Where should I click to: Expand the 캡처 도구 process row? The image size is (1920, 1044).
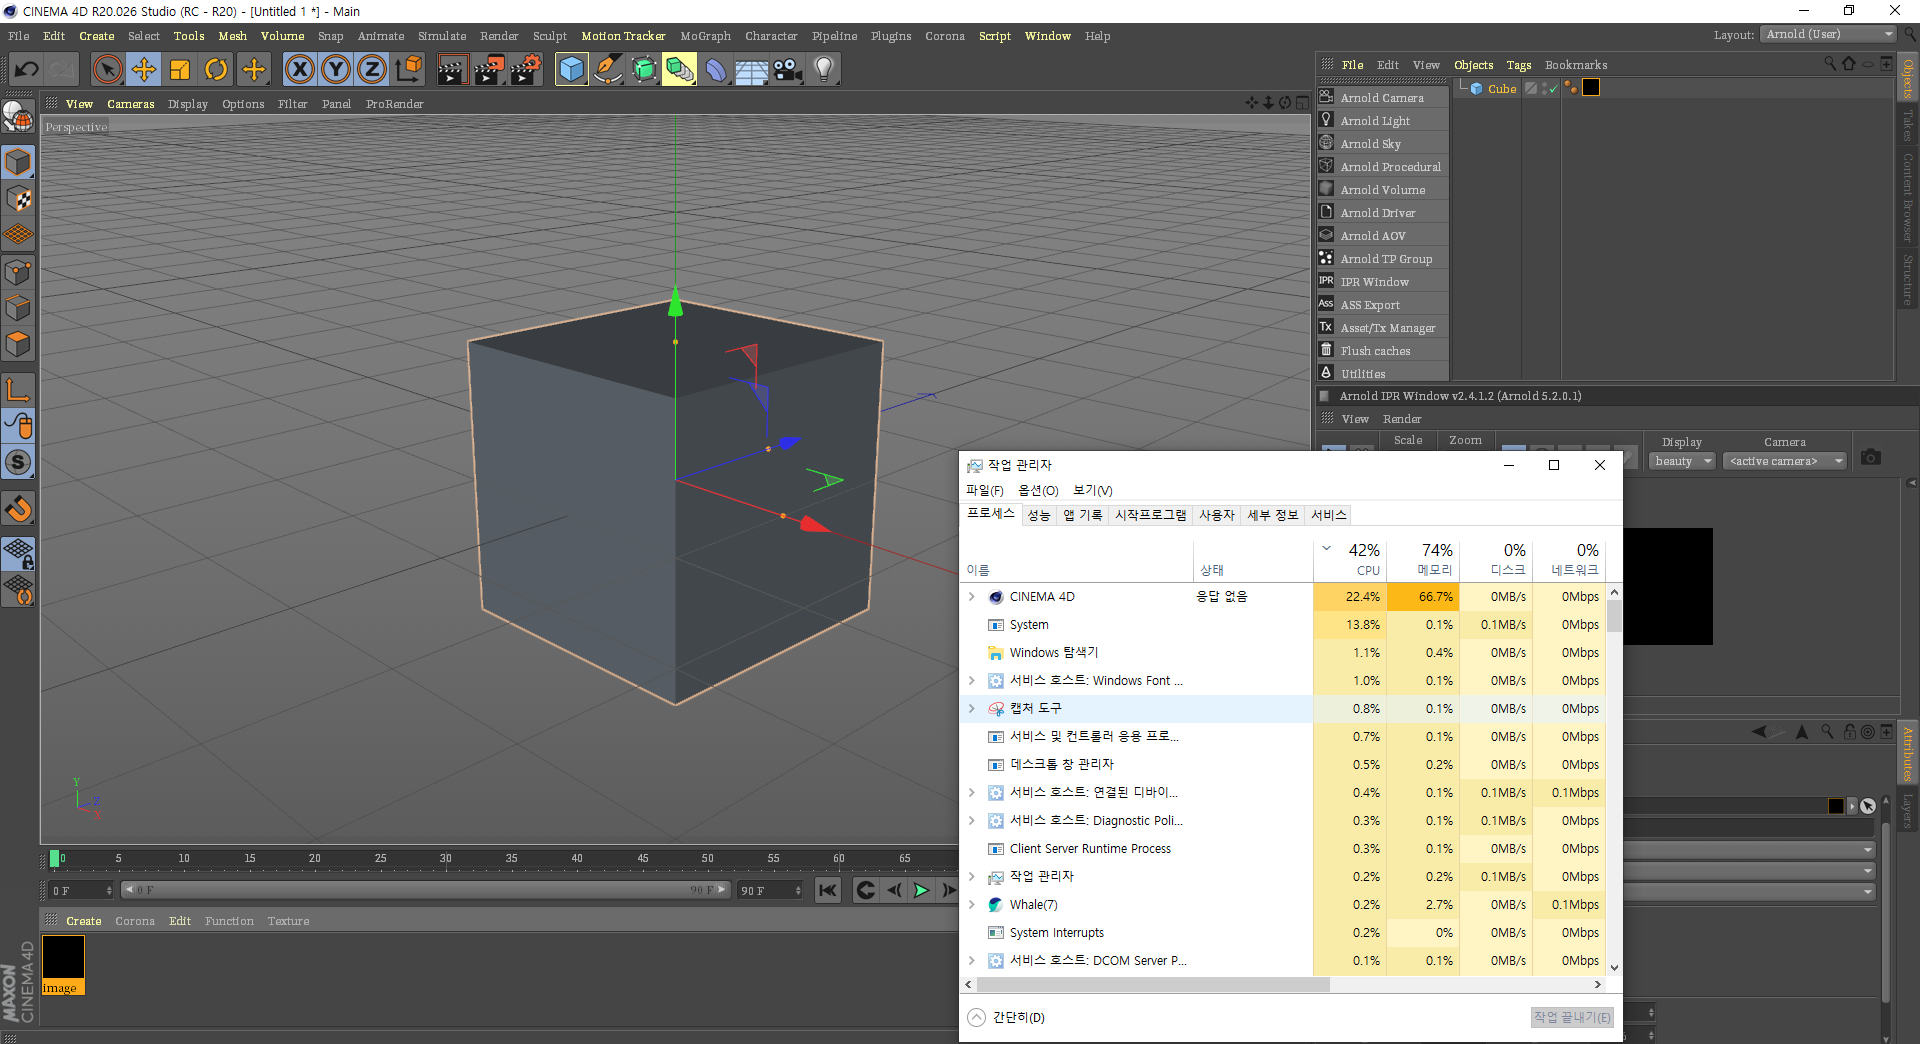point(971,709)
